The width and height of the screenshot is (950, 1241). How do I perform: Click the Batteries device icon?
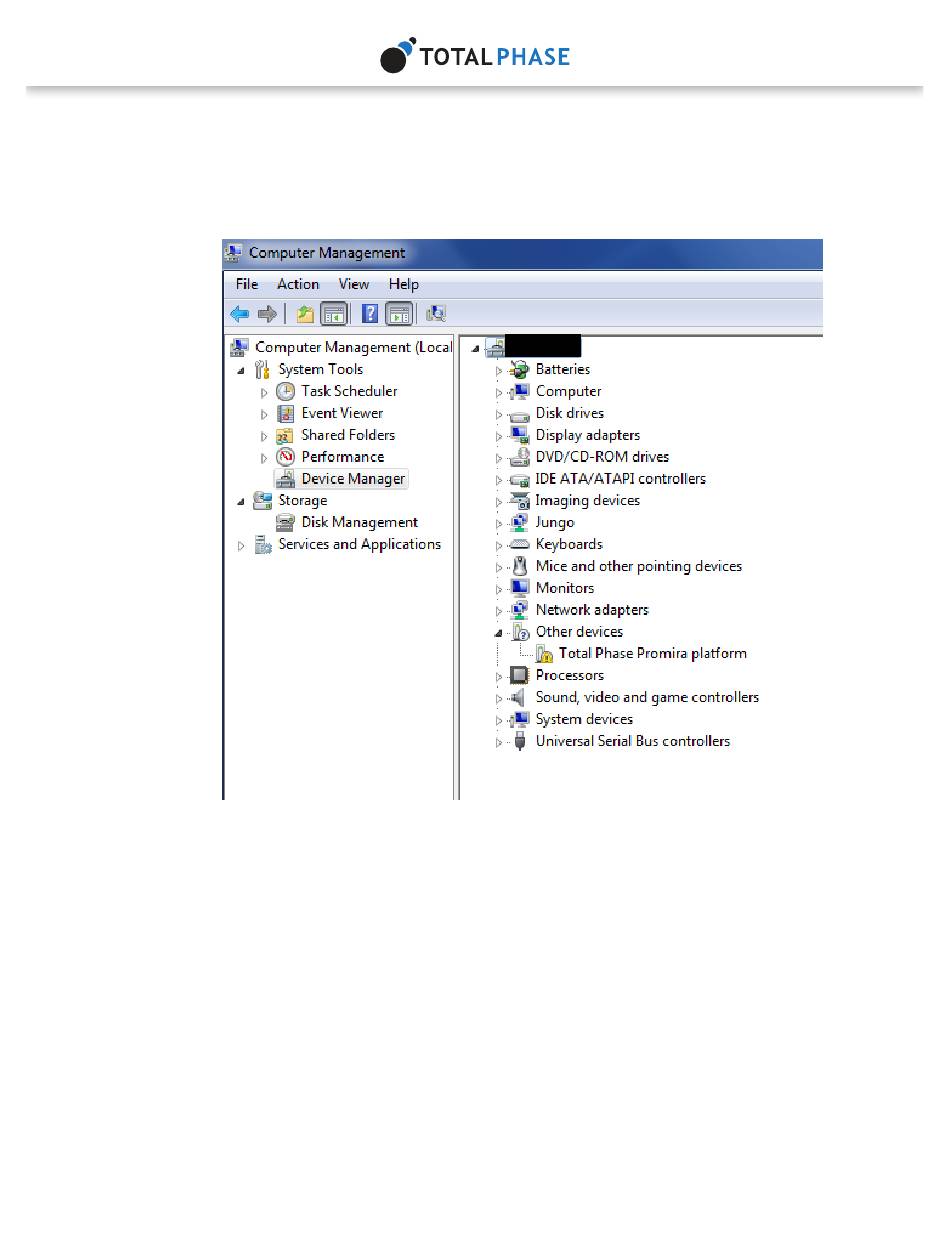tap(519, 369)
